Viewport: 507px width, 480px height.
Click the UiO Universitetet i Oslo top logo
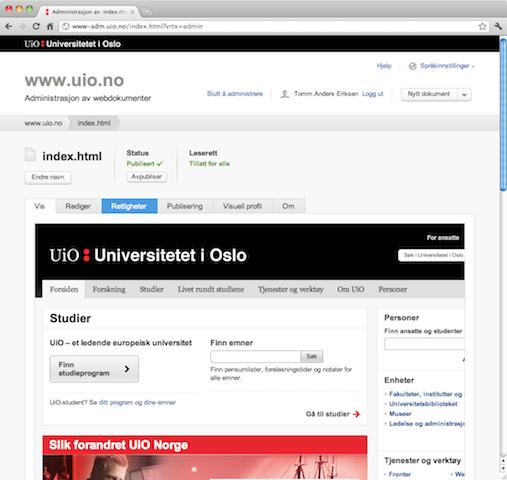(72, 44)
